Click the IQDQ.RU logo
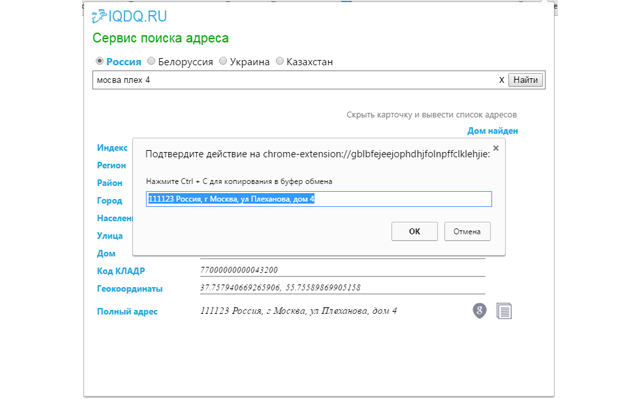Image resolution: width=640 pixels, height=400 pixels. click(x=129, y=16)
